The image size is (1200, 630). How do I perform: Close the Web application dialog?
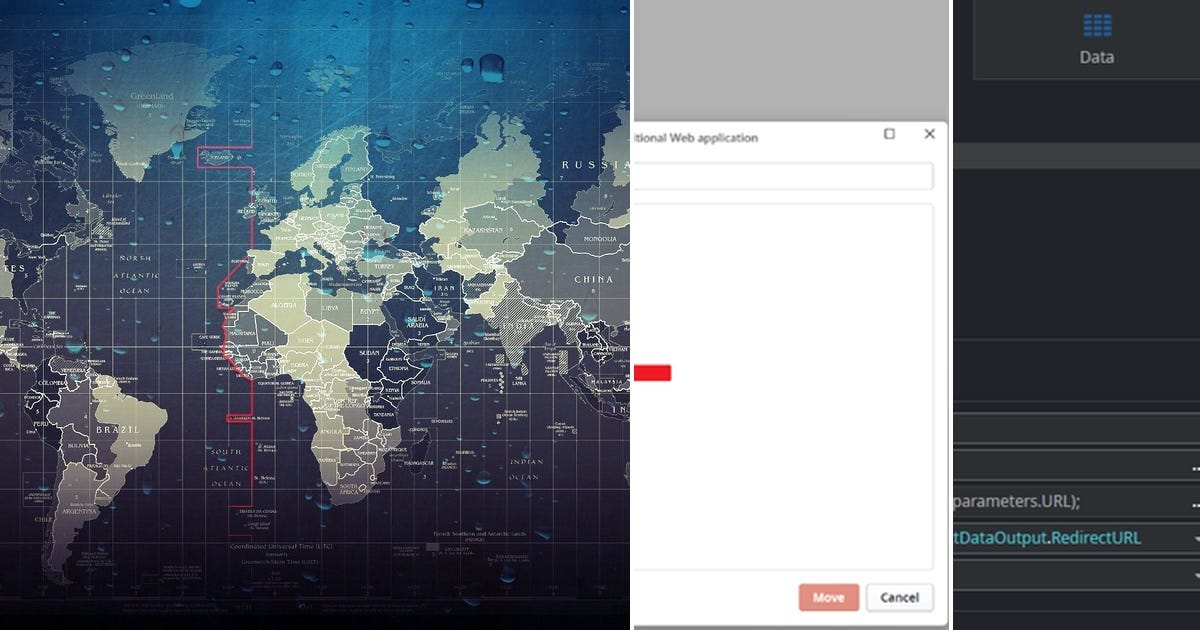(929, 134)
